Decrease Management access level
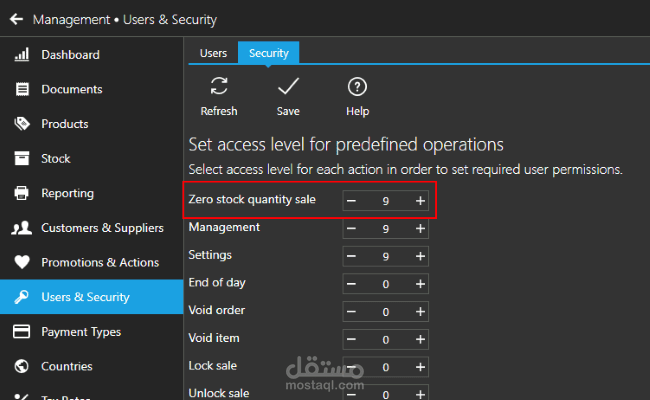Image resolution: width=650 pixels, height=400 pixels. (x=351, y=229)
